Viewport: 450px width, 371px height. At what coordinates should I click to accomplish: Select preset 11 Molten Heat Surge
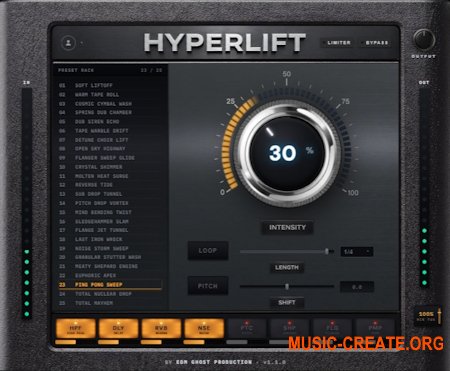tap(110, 176)
